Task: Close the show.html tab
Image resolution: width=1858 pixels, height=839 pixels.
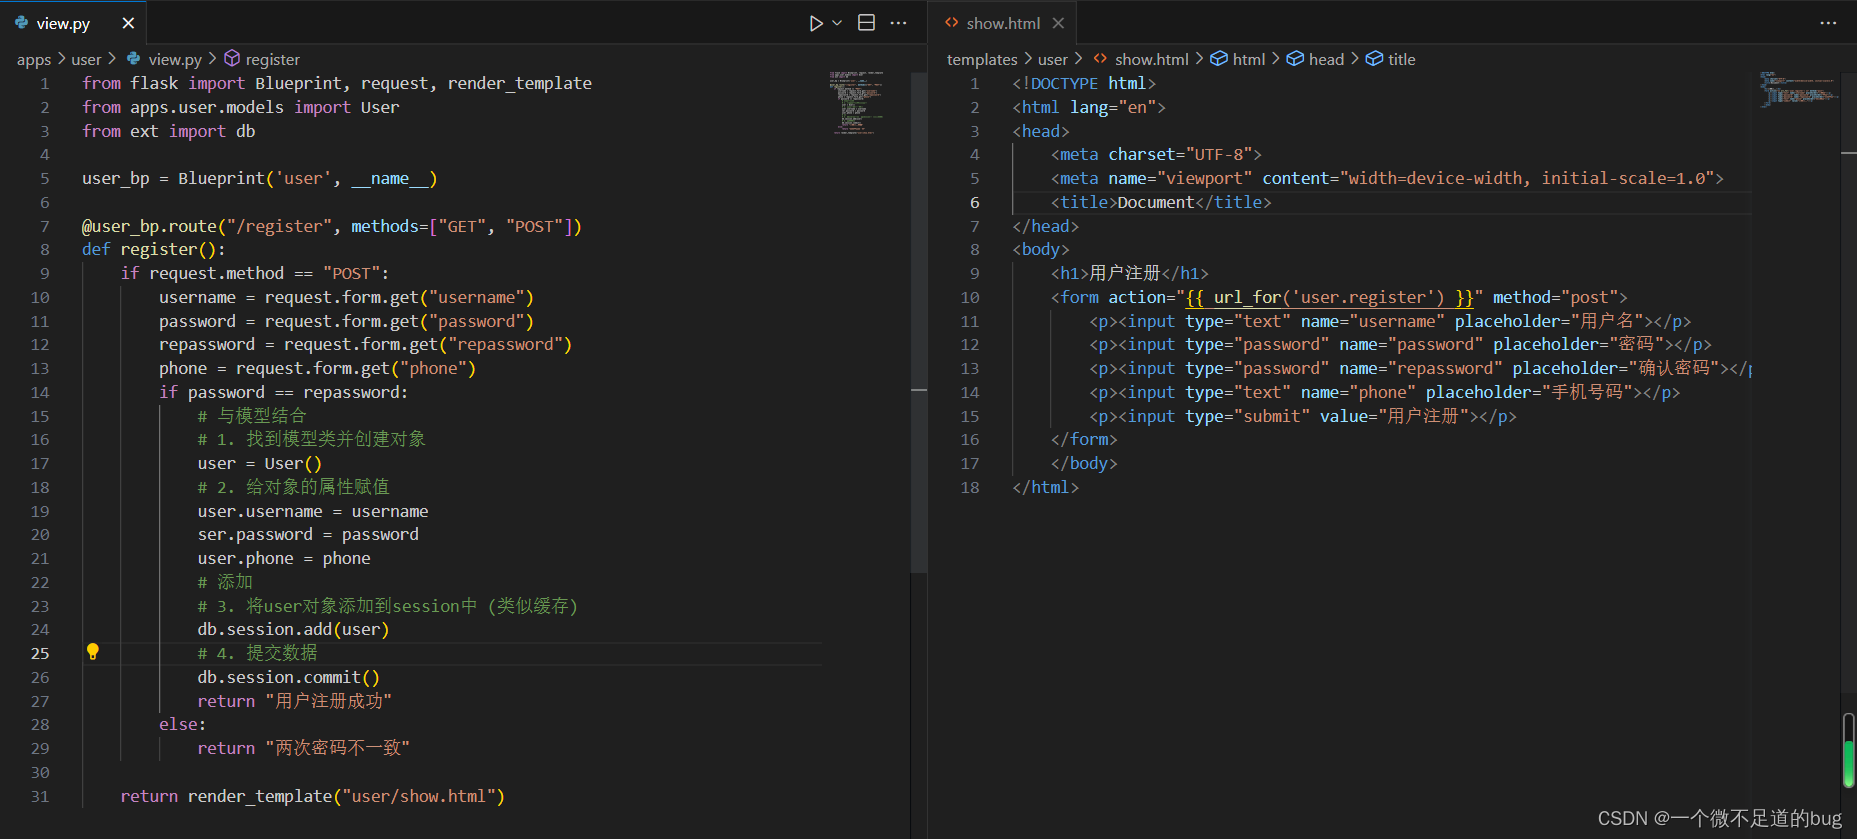Action: (x=1058, y=23)
